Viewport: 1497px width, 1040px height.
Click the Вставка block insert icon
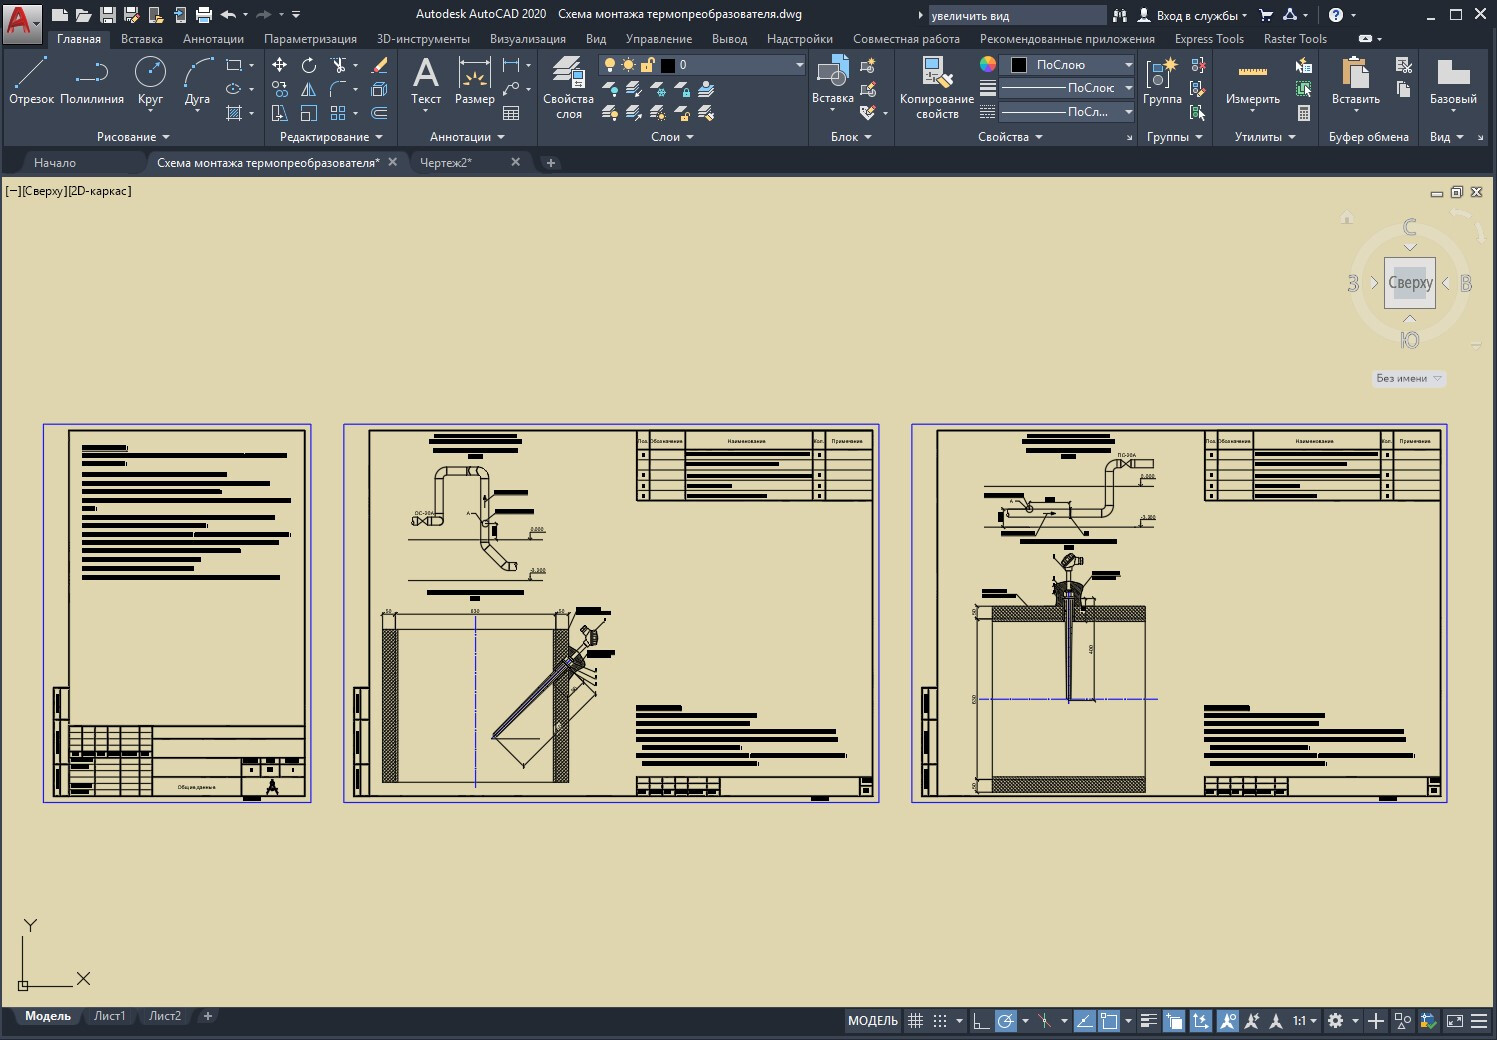pos(832,80)
